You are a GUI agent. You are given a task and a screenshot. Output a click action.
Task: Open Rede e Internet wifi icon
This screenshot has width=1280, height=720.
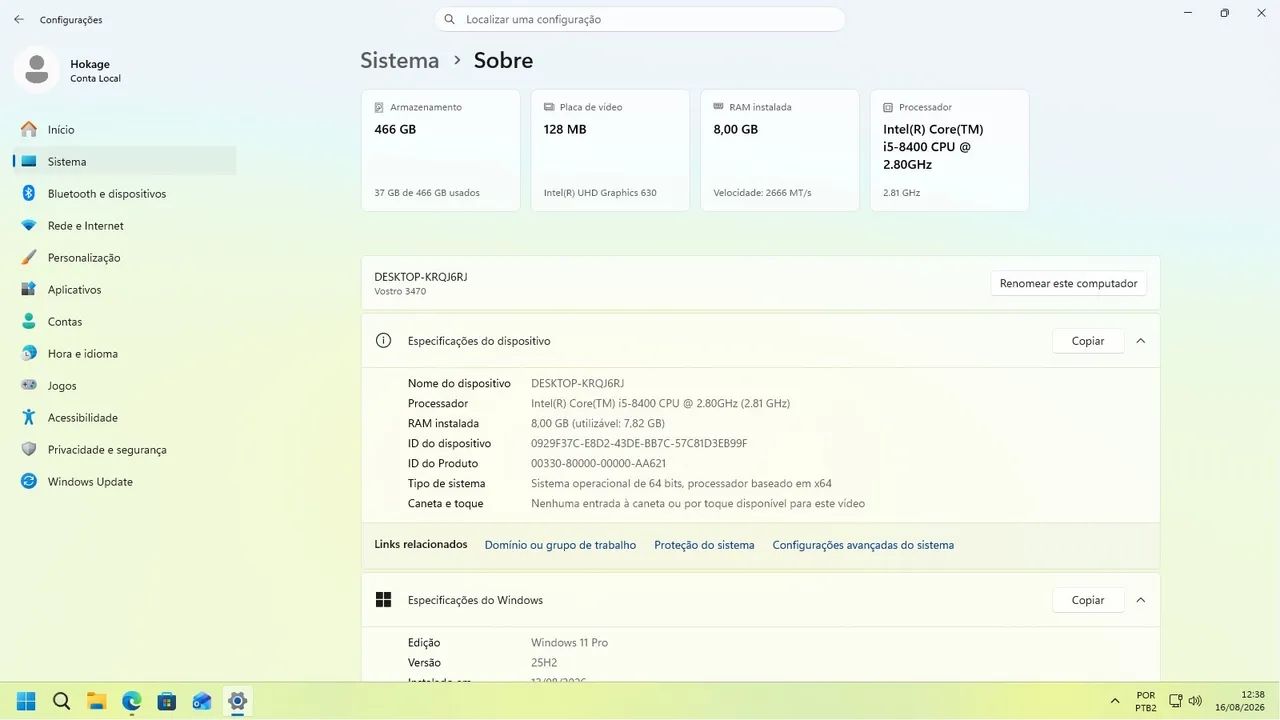coord(29,225)
